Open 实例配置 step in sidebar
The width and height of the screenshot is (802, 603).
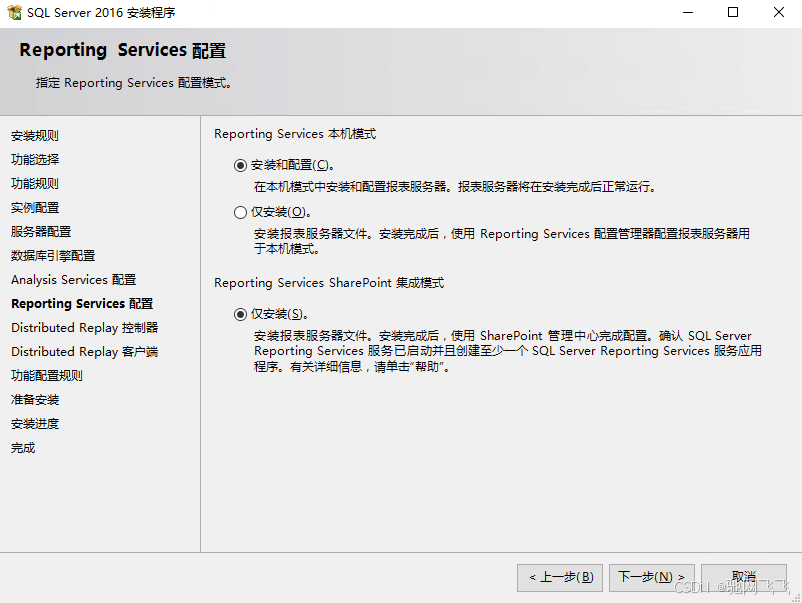pyautogui.click(x=35, y=208)
